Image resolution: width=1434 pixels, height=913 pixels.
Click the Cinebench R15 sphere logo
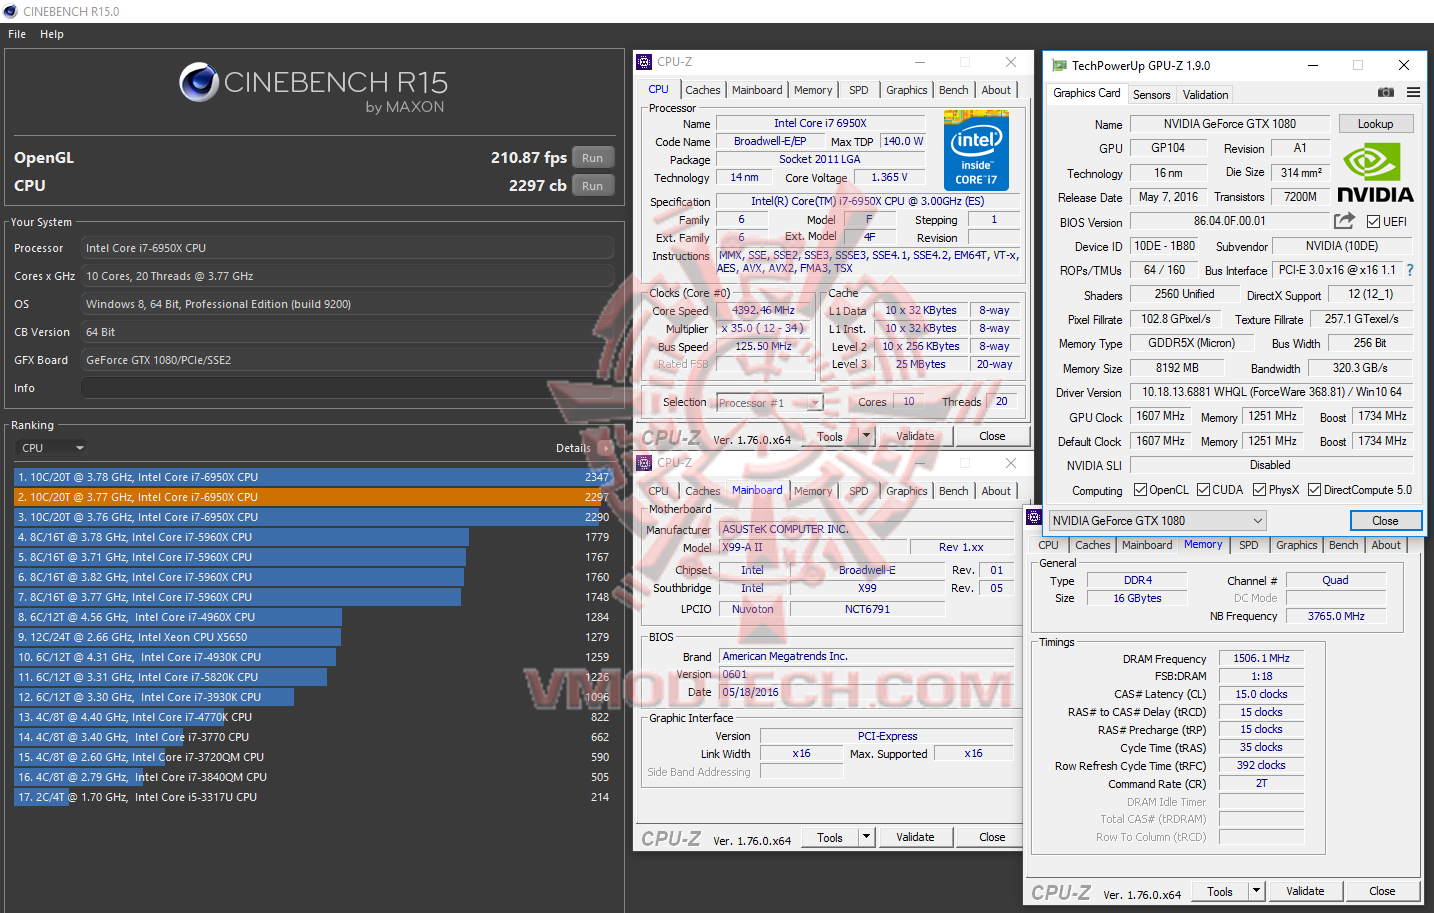coord(199,82)
